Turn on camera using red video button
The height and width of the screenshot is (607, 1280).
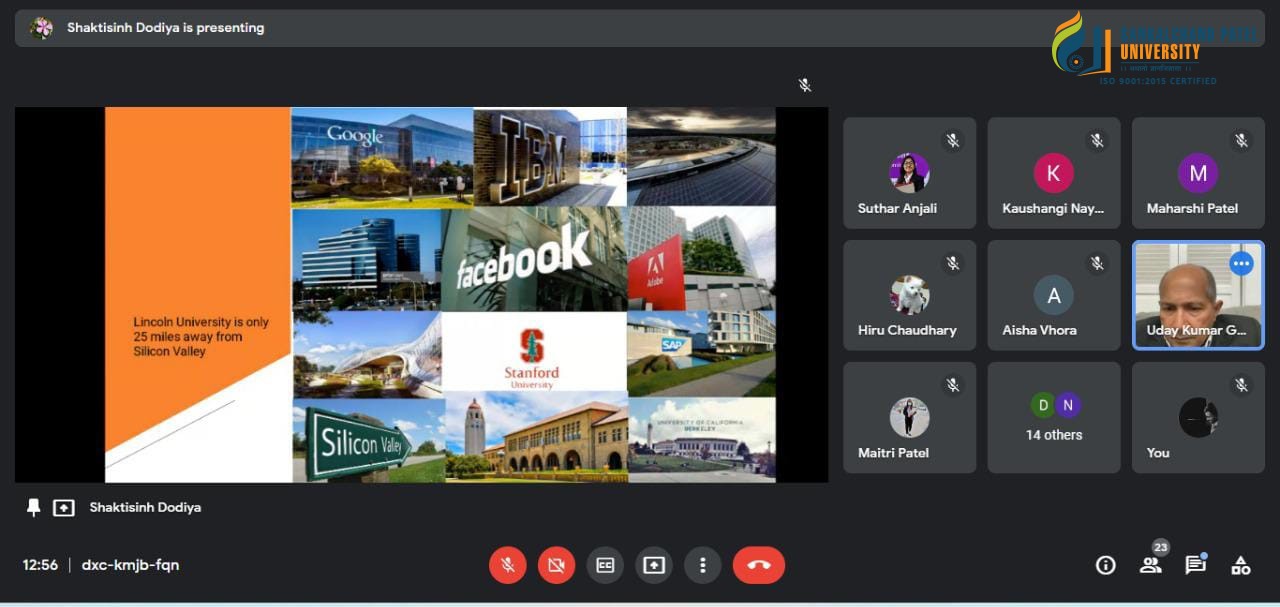556,565
